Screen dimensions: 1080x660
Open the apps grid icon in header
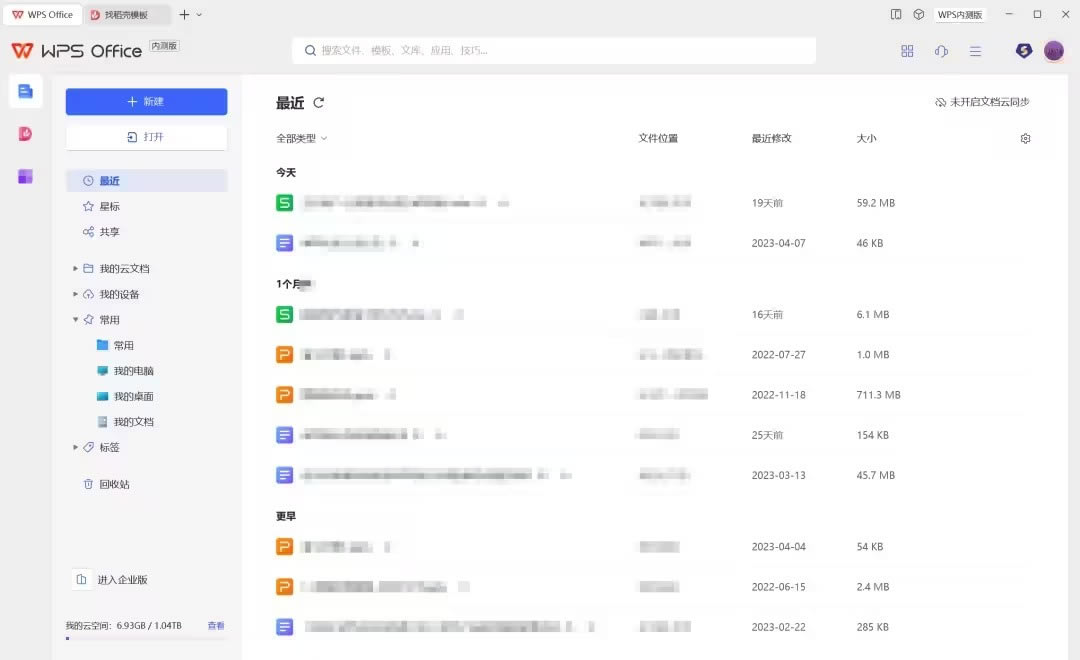pos(907,51)
